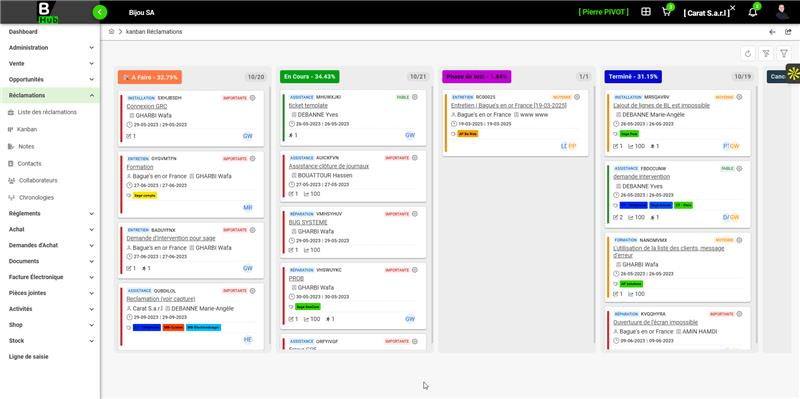Viewport: 800px width, 399px height.
Task: Open gear on Entretien Bague's en or card
Action: [577, 96]
